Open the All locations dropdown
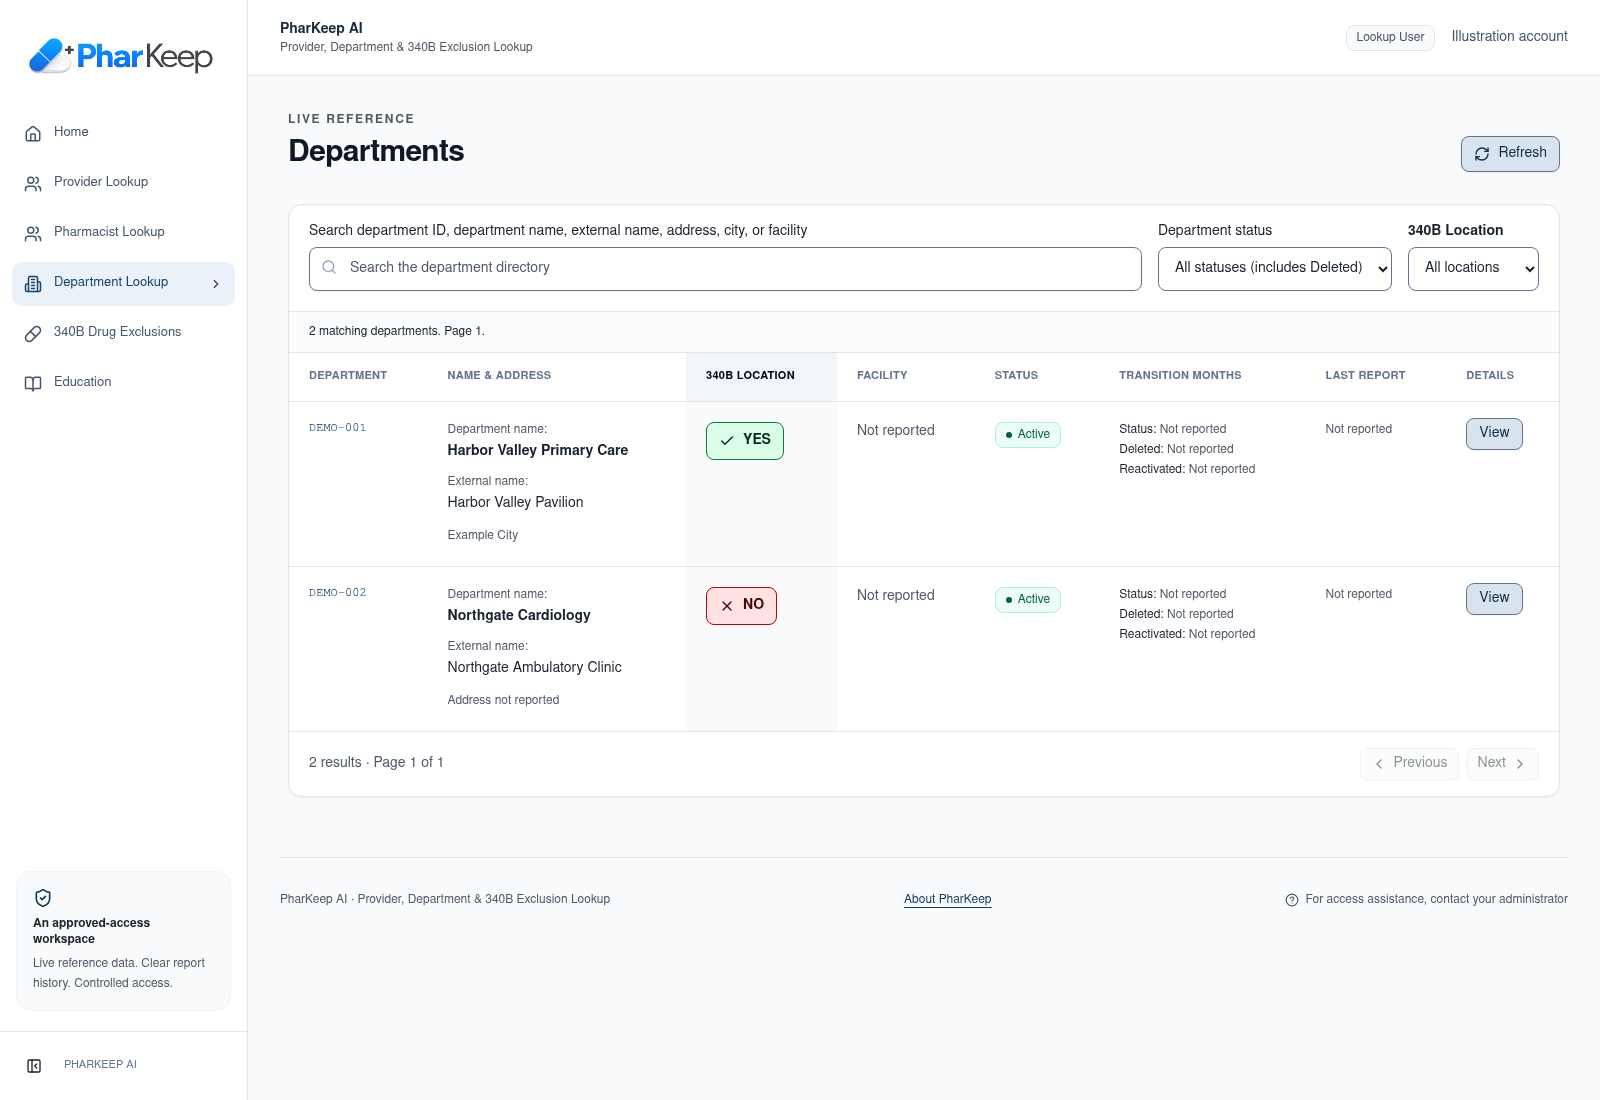 point(1473,269)
